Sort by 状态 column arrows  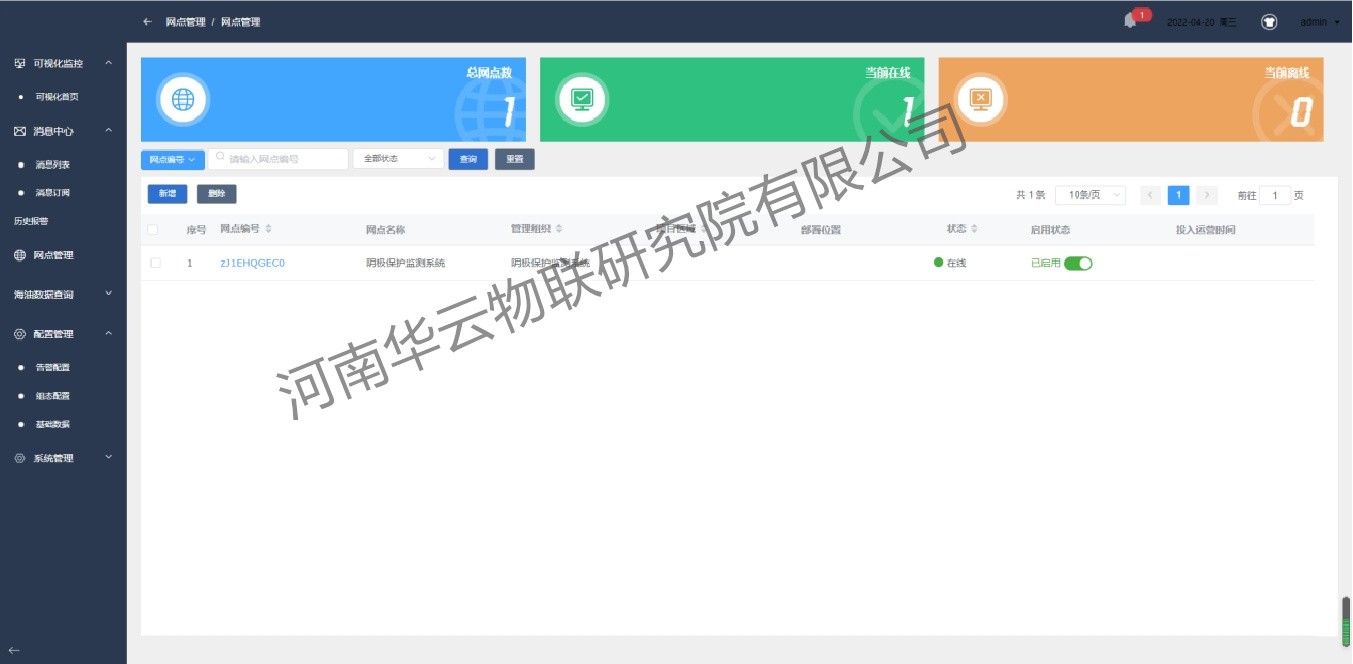pos(974,229)
